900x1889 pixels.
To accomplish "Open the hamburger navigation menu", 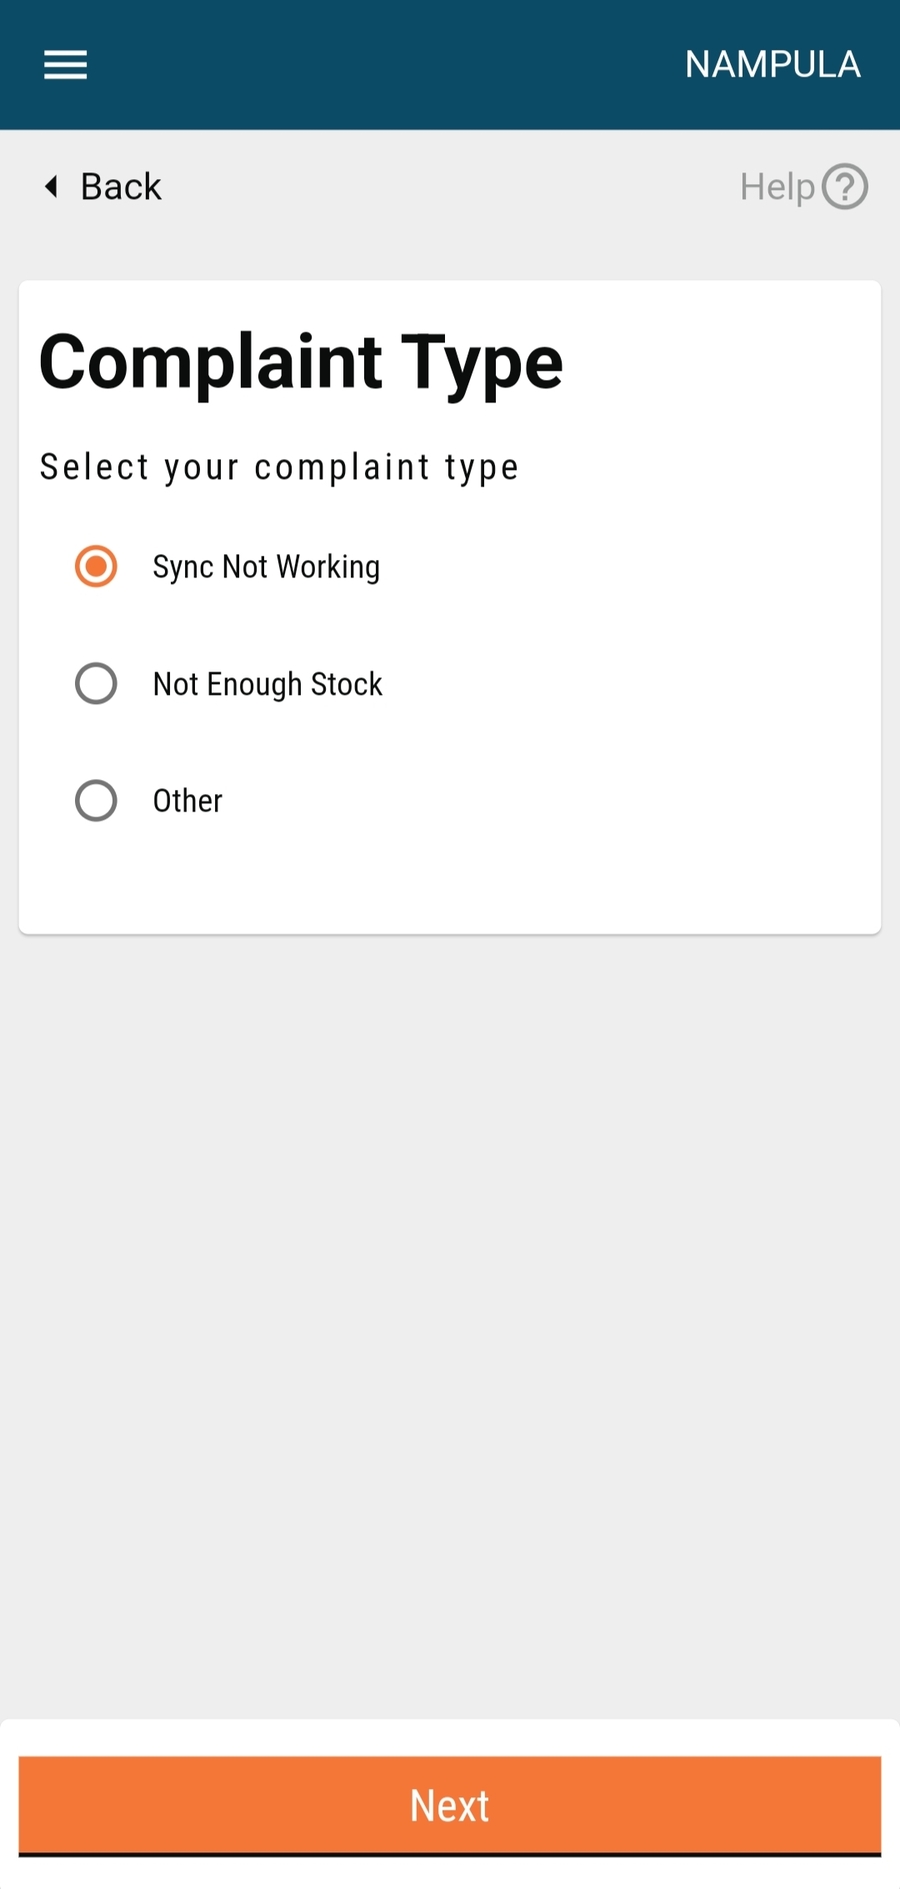I will (65, 65).
